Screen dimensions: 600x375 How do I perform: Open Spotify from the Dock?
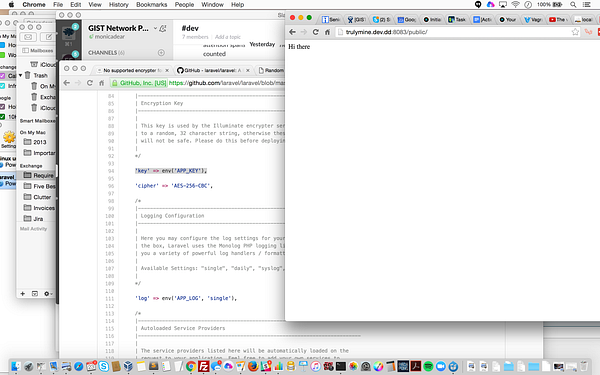click(x=428, y=367)
